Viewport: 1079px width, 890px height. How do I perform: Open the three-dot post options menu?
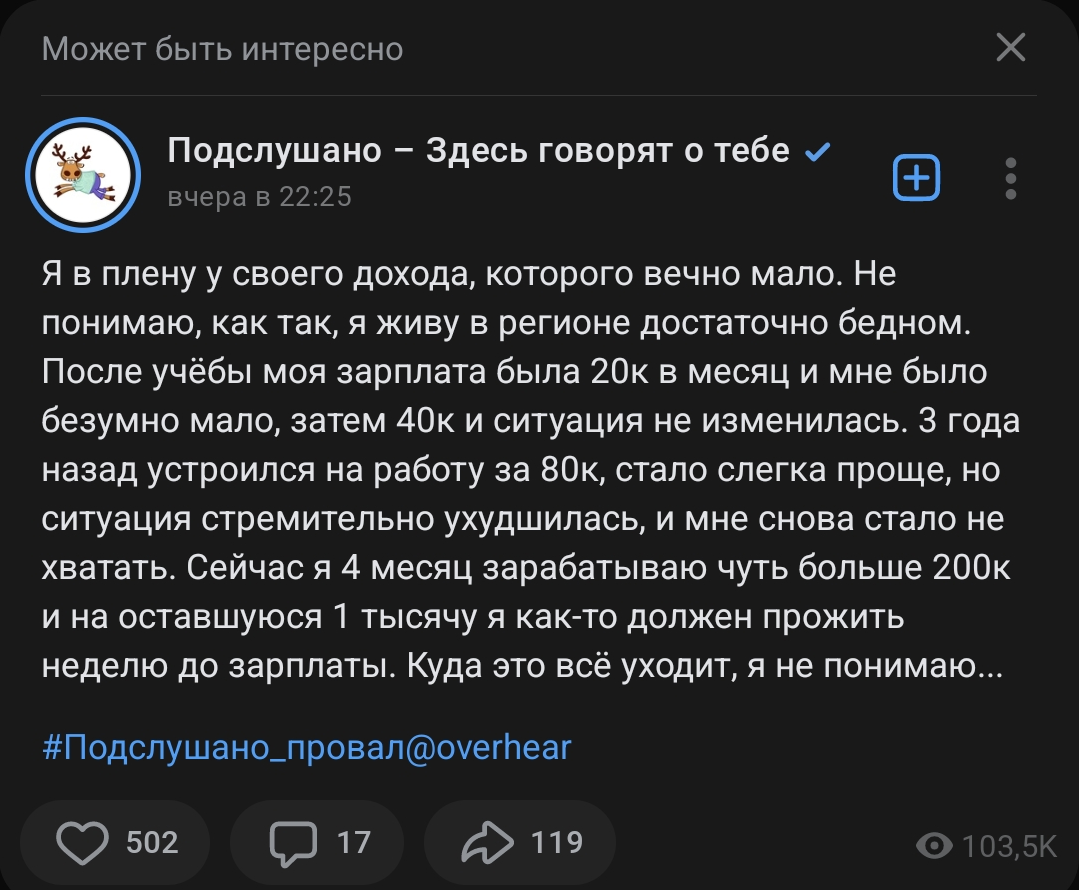pyautogui.click(x=1011, y=178)
